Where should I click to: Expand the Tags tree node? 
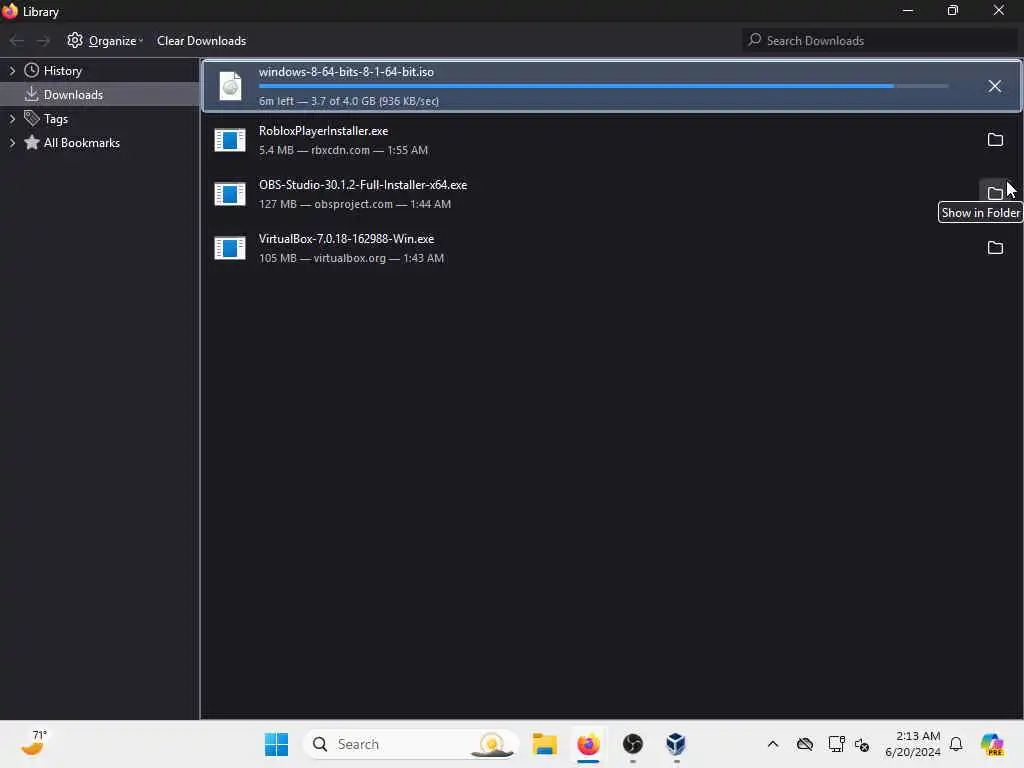[12, 119]
